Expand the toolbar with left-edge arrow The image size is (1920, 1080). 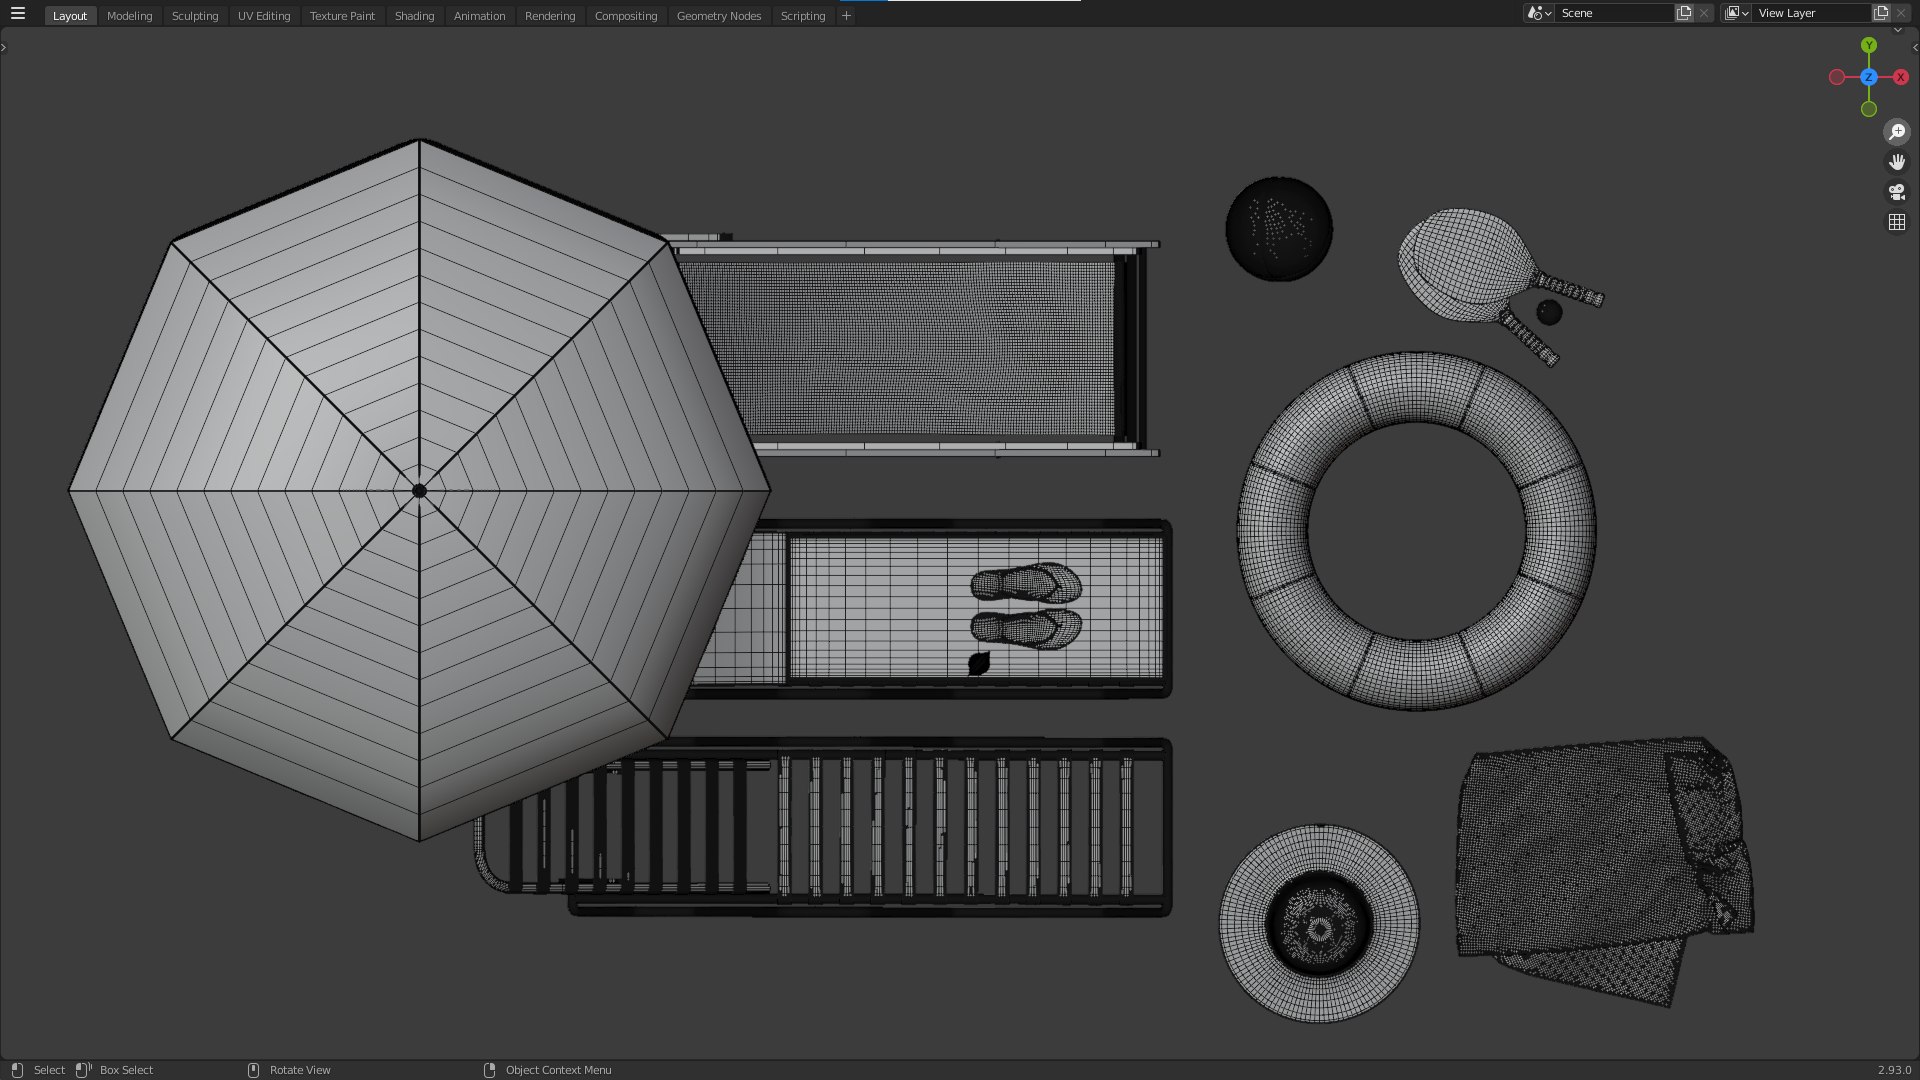click(x=4, y=47)
